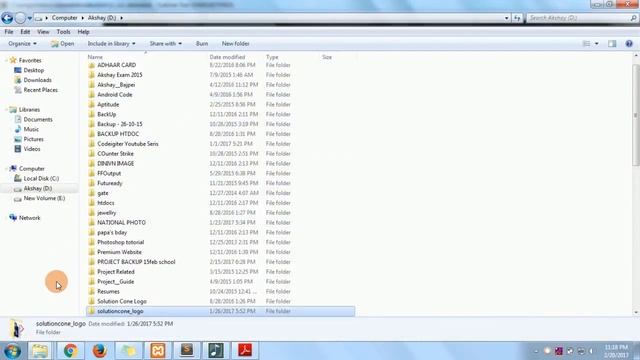640x360 pixels.
Task: Select the ADHAAR CARD folder icon
Action: [91, 65]
